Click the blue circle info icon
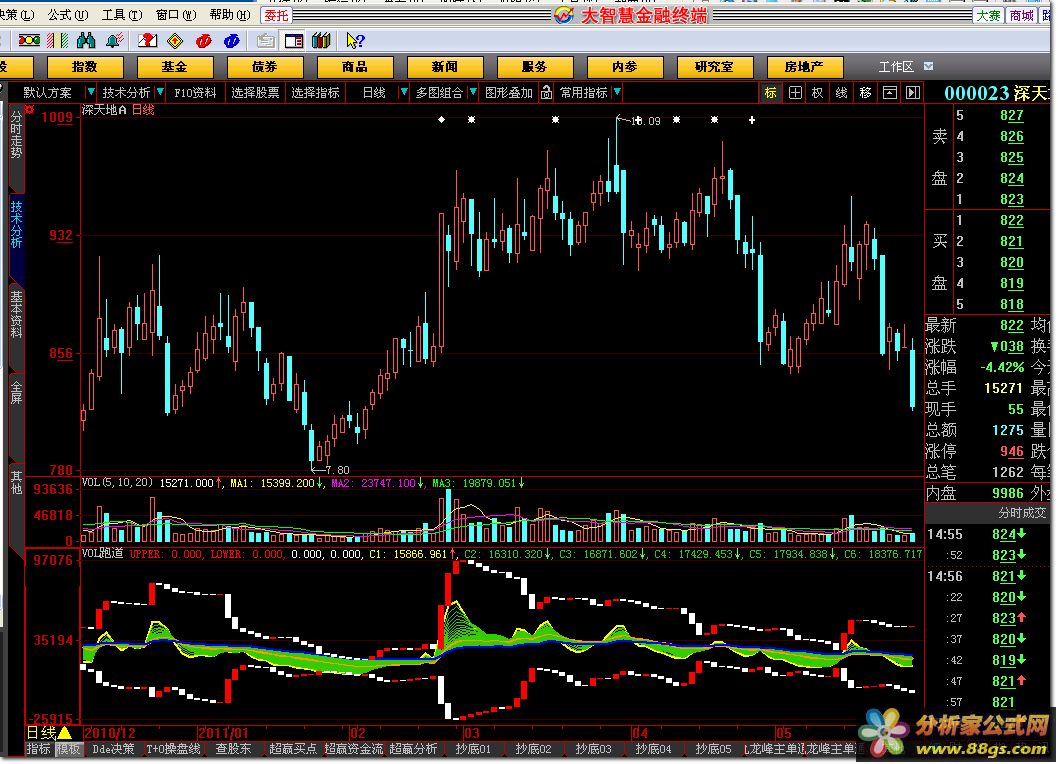The image size is (1058, 764). click(x=232, y=40)
